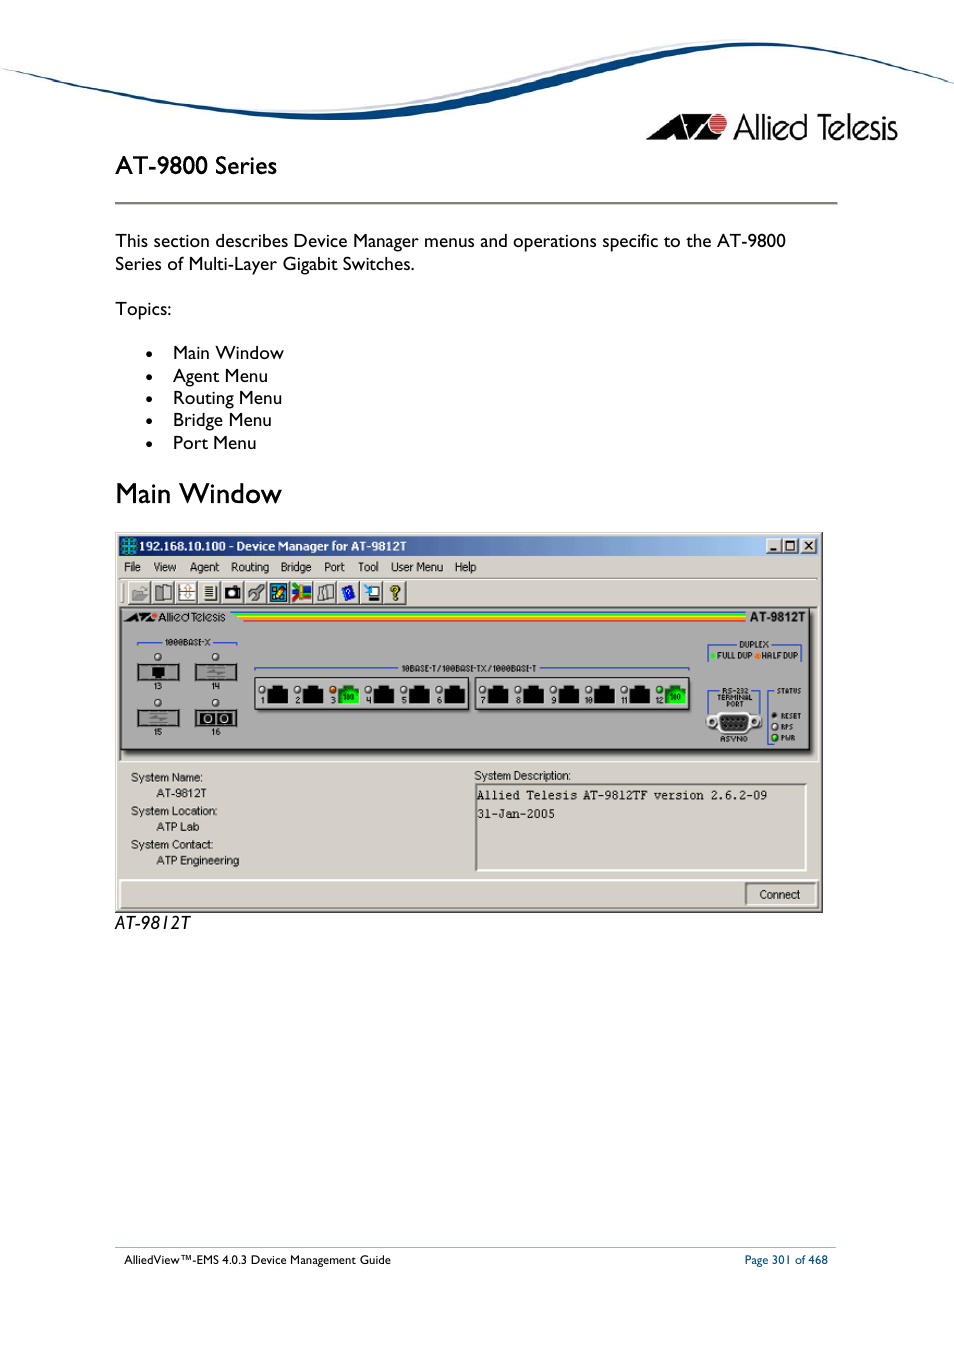The image size is (954, 1351).
Task: Click the camera snapshot toolbar icon
Action: click(233, 593)
